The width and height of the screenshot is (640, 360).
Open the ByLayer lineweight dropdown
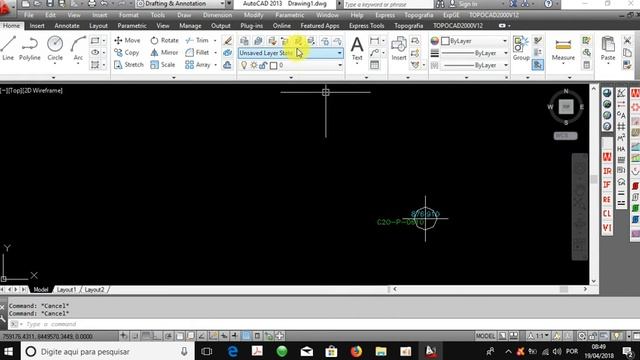pos(506,53)
